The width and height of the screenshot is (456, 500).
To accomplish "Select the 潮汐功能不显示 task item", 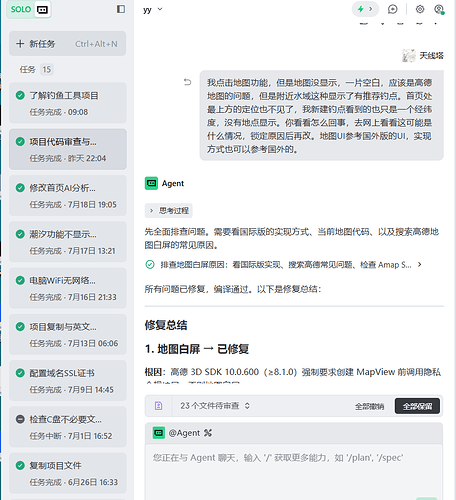I will 68,242.
